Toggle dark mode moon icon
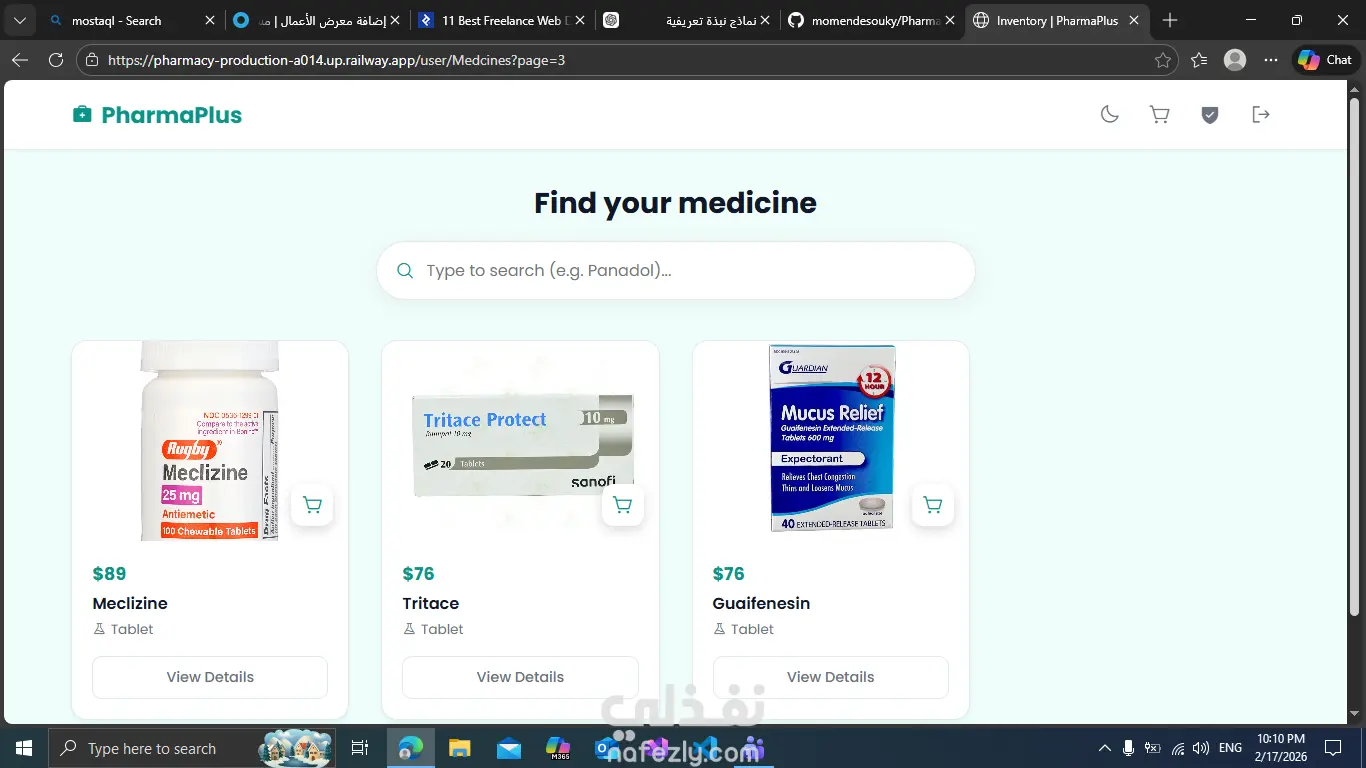The image size is (1366, 768). coord(1109,114)
